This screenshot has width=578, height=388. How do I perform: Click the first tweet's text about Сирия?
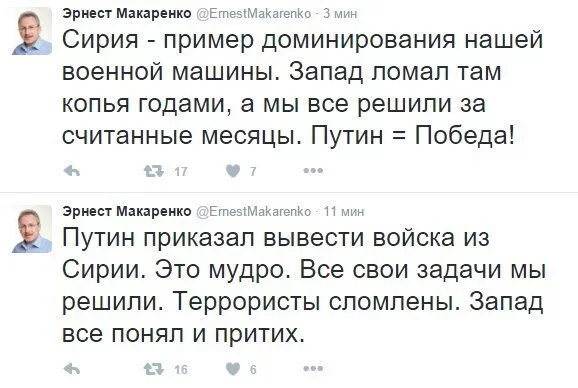pyautogui.click(x=302, y=88)
